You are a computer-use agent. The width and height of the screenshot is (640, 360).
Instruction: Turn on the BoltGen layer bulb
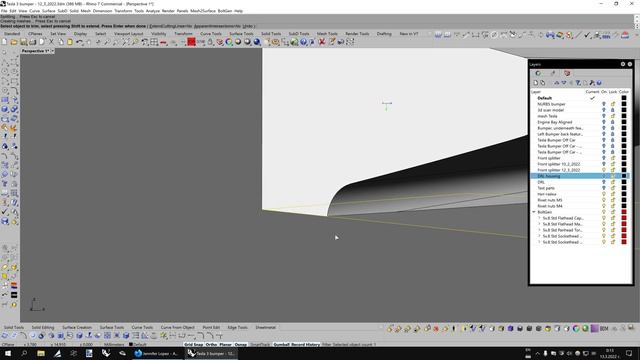(x=604, y=212)
